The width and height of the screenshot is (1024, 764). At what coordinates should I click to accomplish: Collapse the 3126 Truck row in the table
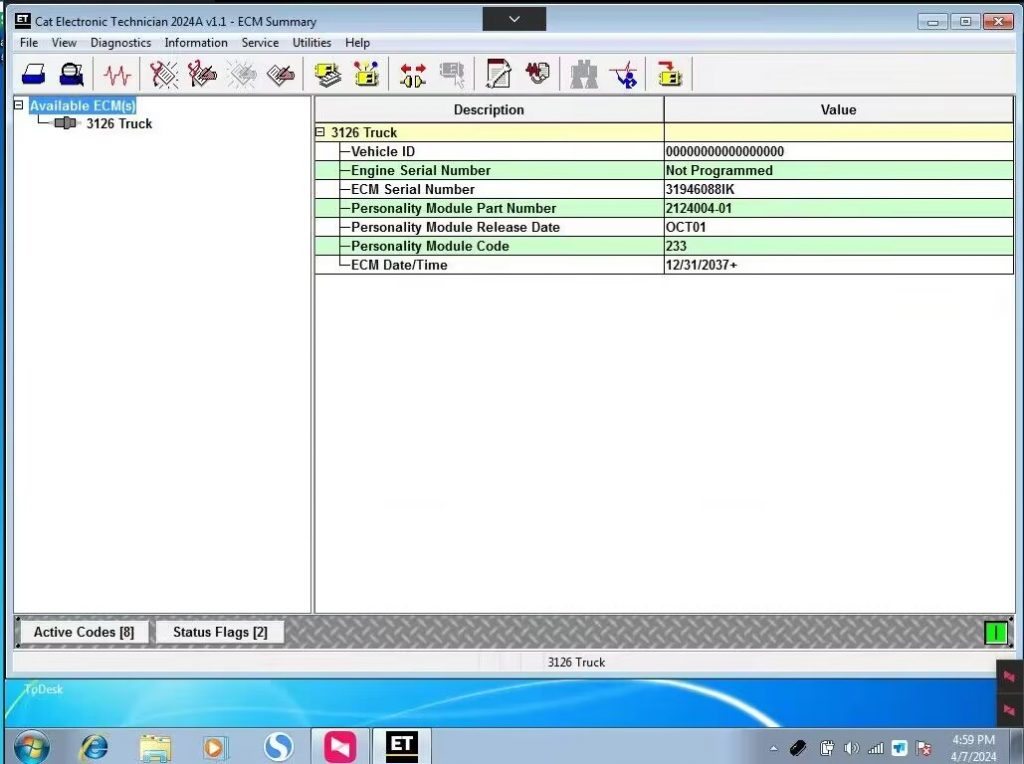(x=320, y=132)
